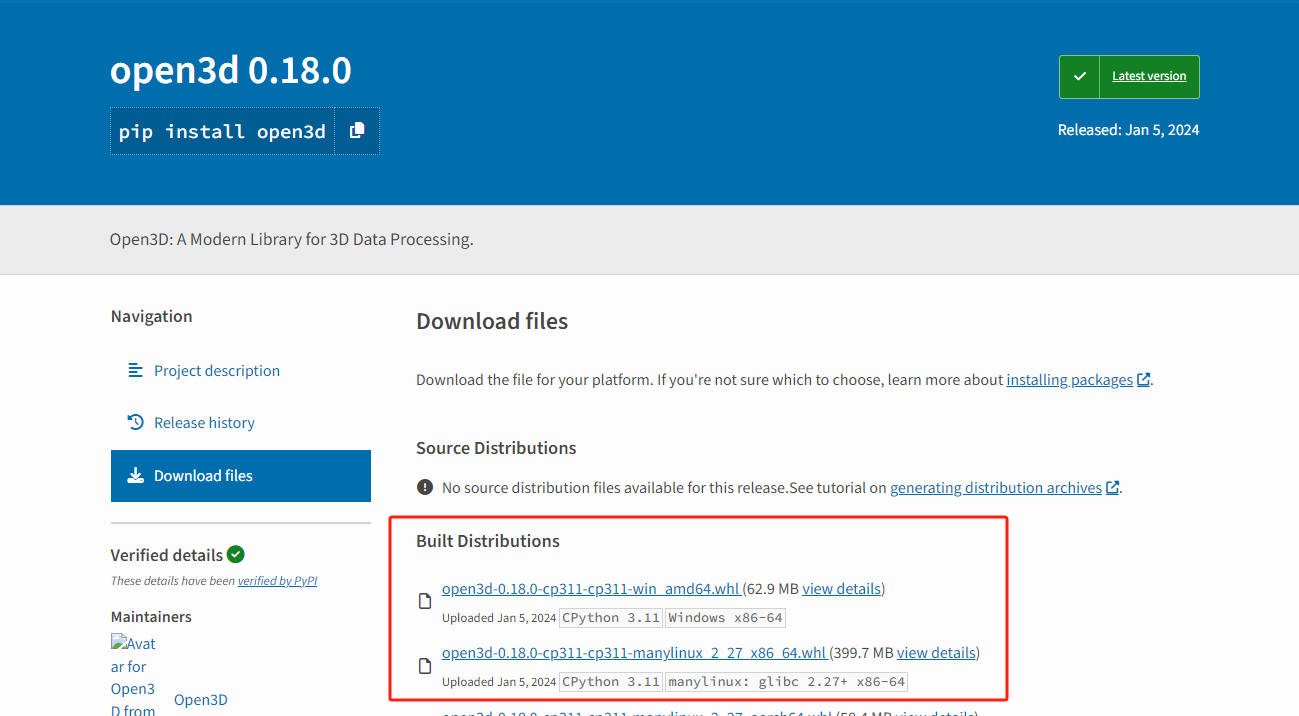Click external link icon after distribution archives

point(1112,488)
